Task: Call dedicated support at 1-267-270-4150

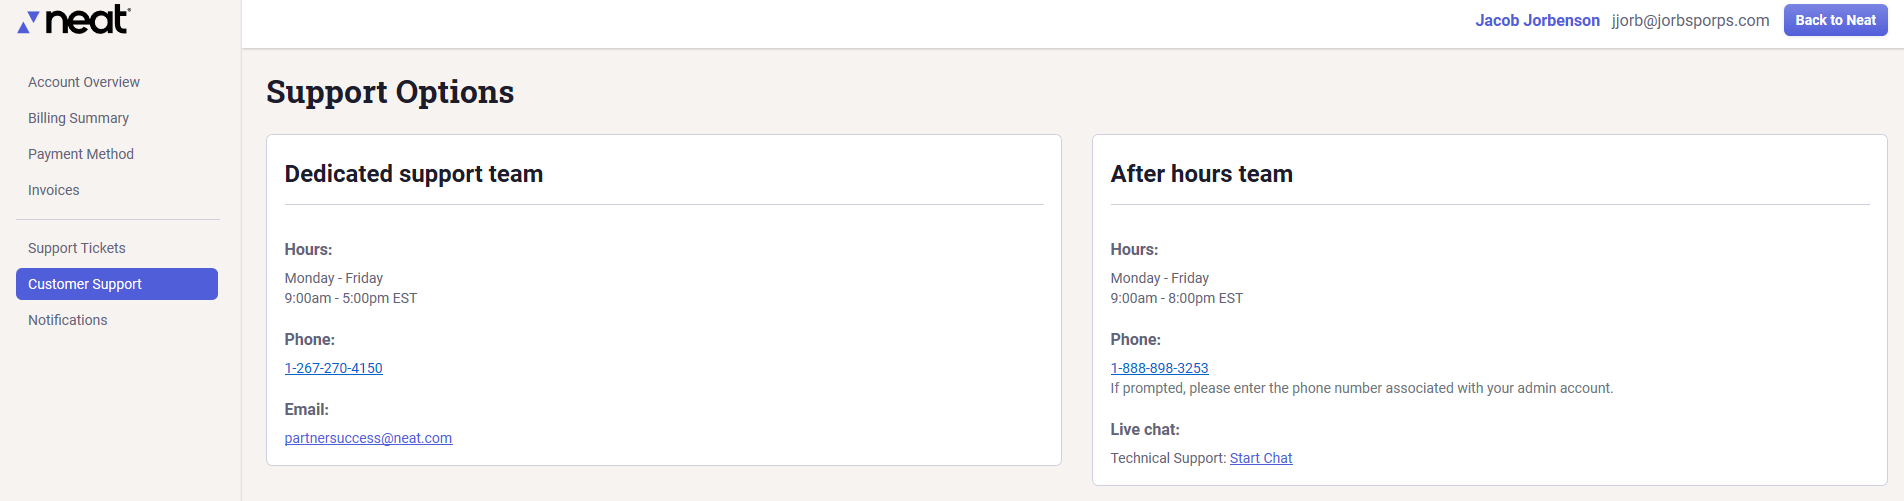Action: 333,368
